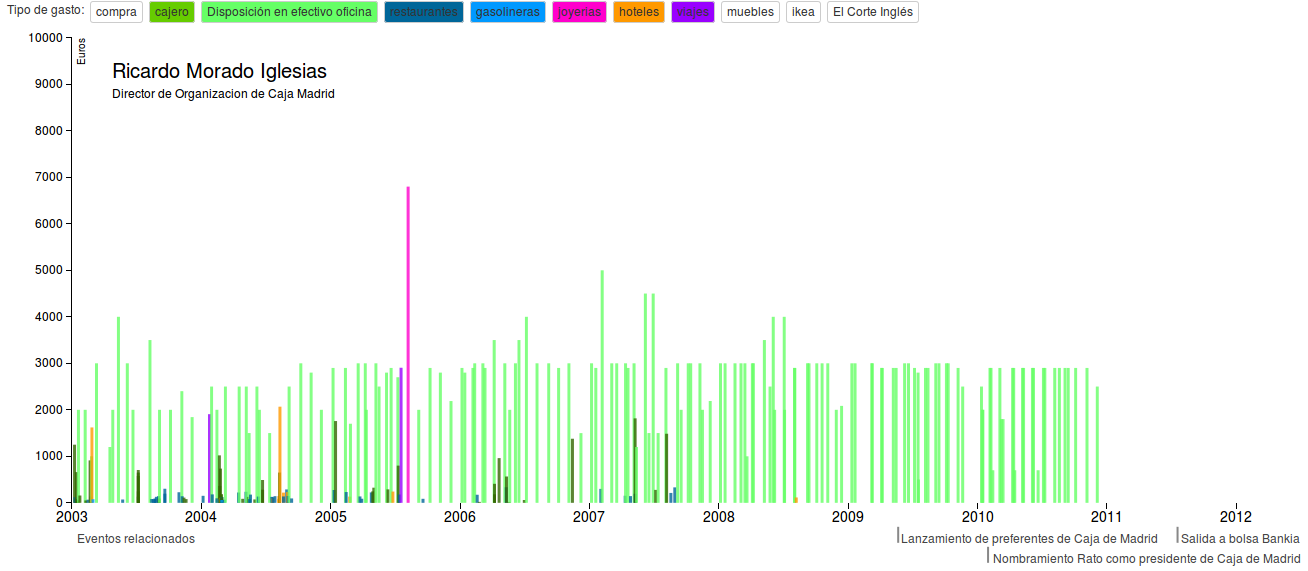Click the 2008 year label on axis
The image size is (1308, 571).
[718, 517]
